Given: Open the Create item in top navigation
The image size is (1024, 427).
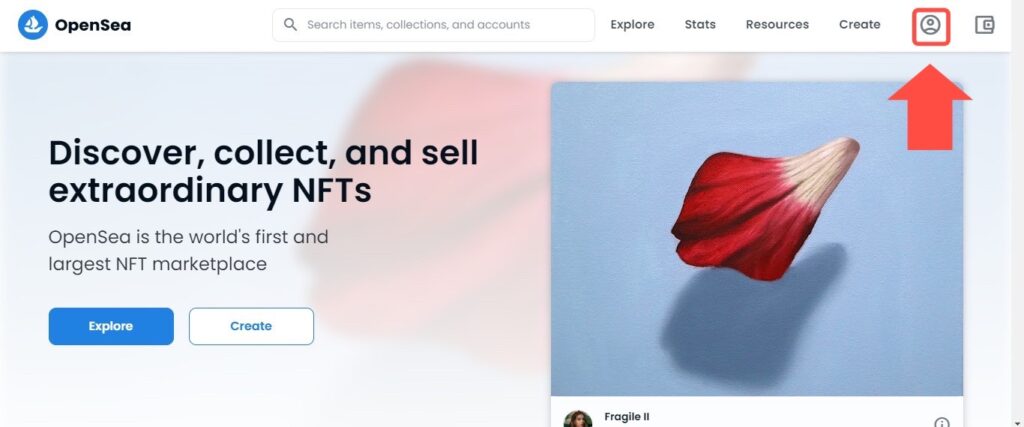Looking at the screenshot, I should pyautogui.click(x=860, y=25).
